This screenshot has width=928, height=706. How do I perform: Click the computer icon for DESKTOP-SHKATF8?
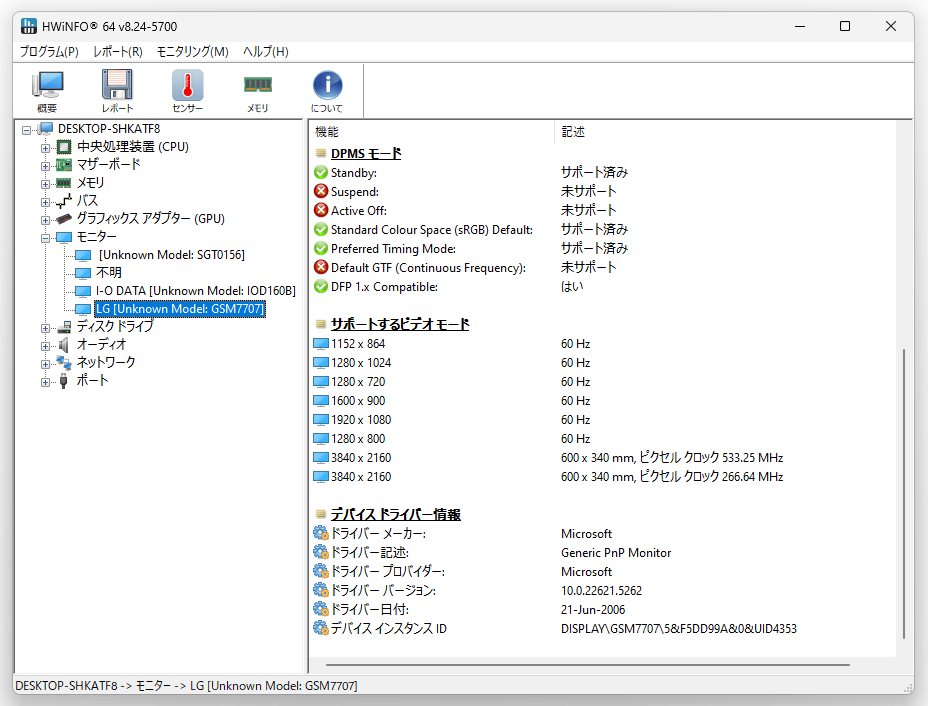tap(46, 129)
